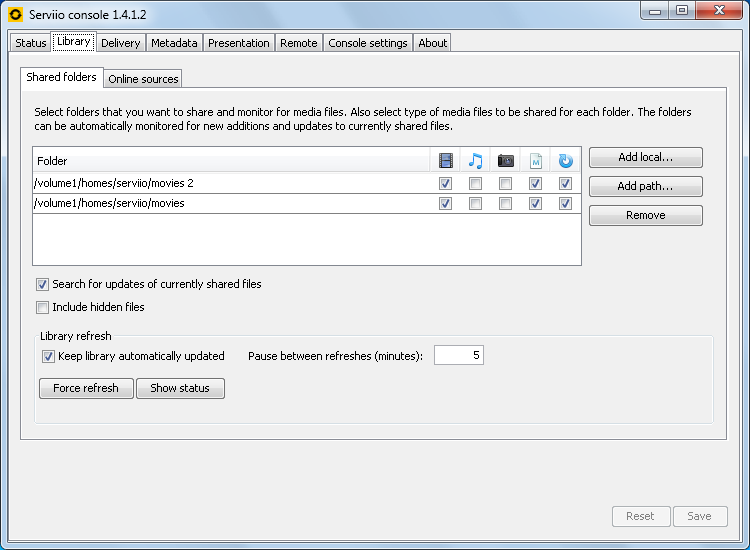Select the Shared folders sub-tab
750x550 pixels.
pos(62,77)
